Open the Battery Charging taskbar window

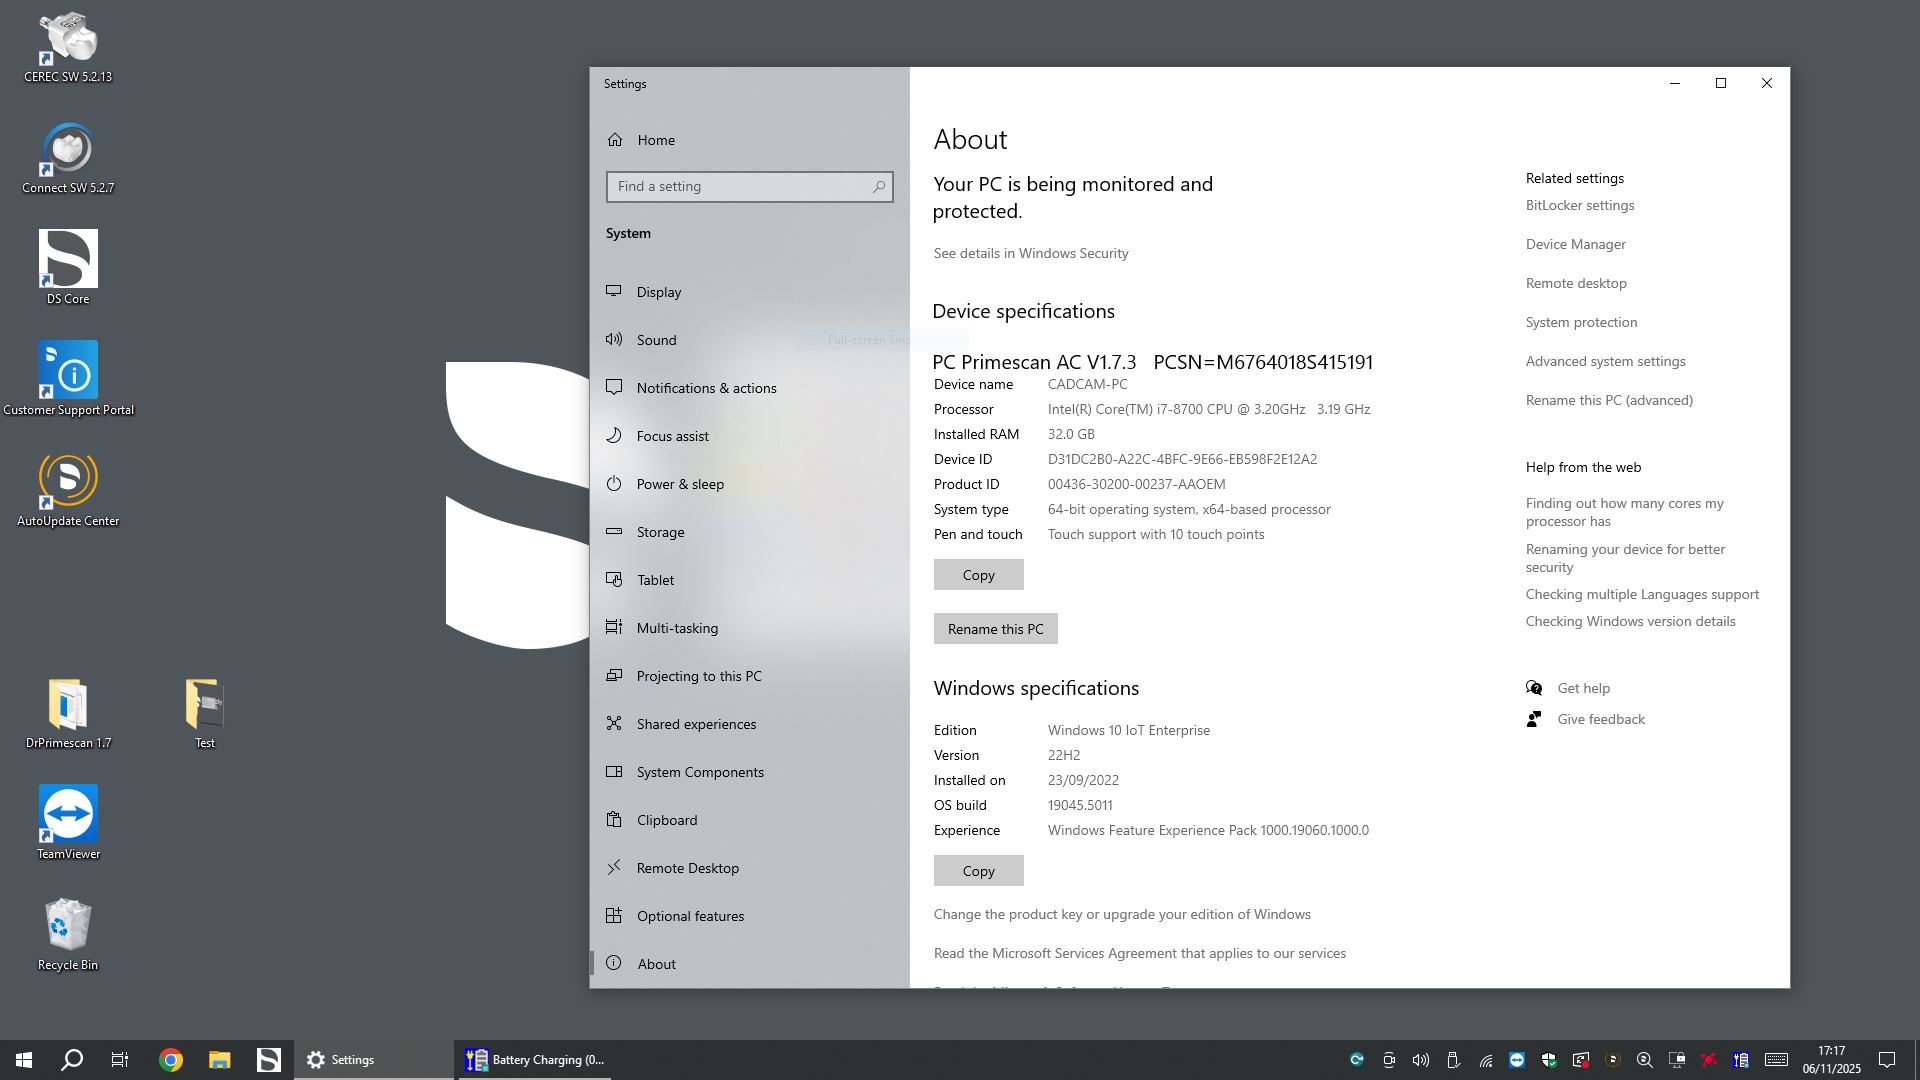pyautogui.click(x=536, y=1060)
